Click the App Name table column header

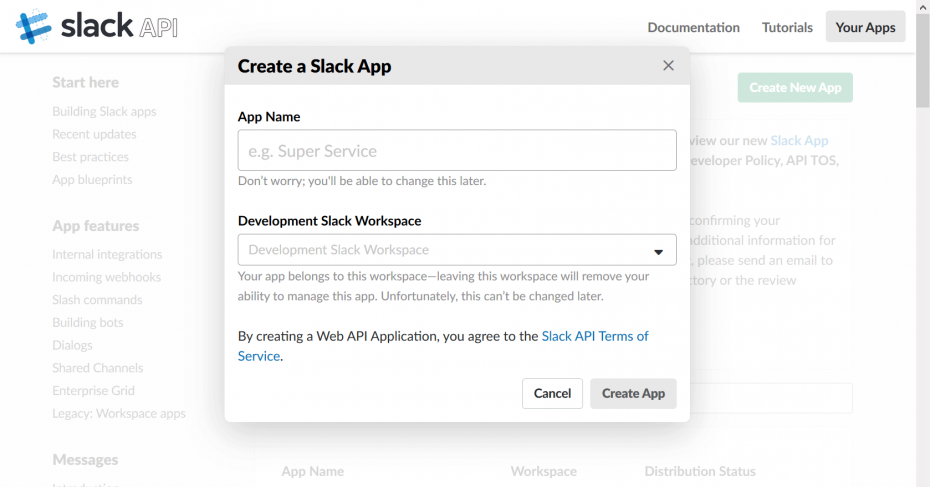point(313,472)
